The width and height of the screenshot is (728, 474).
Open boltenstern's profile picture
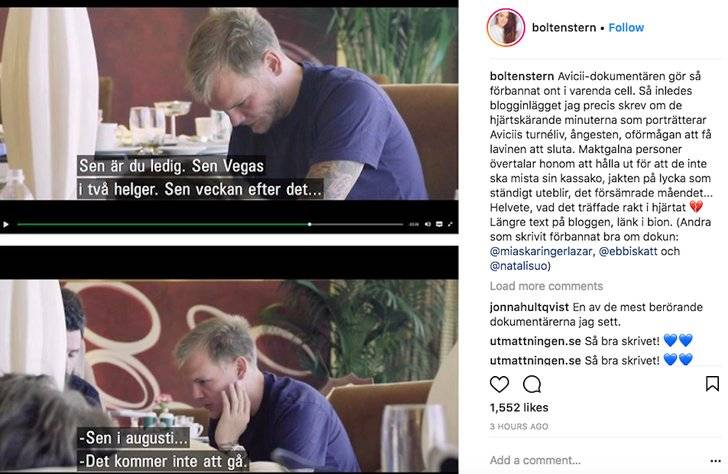pos(506,27)
